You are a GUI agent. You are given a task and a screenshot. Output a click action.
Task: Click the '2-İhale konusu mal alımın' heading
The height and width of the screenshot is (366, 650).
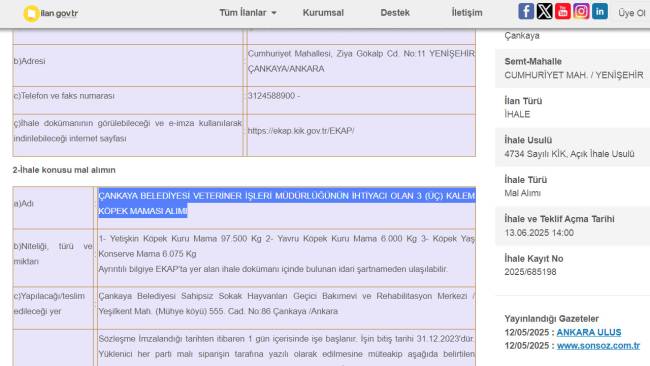[x=64, y=170]
